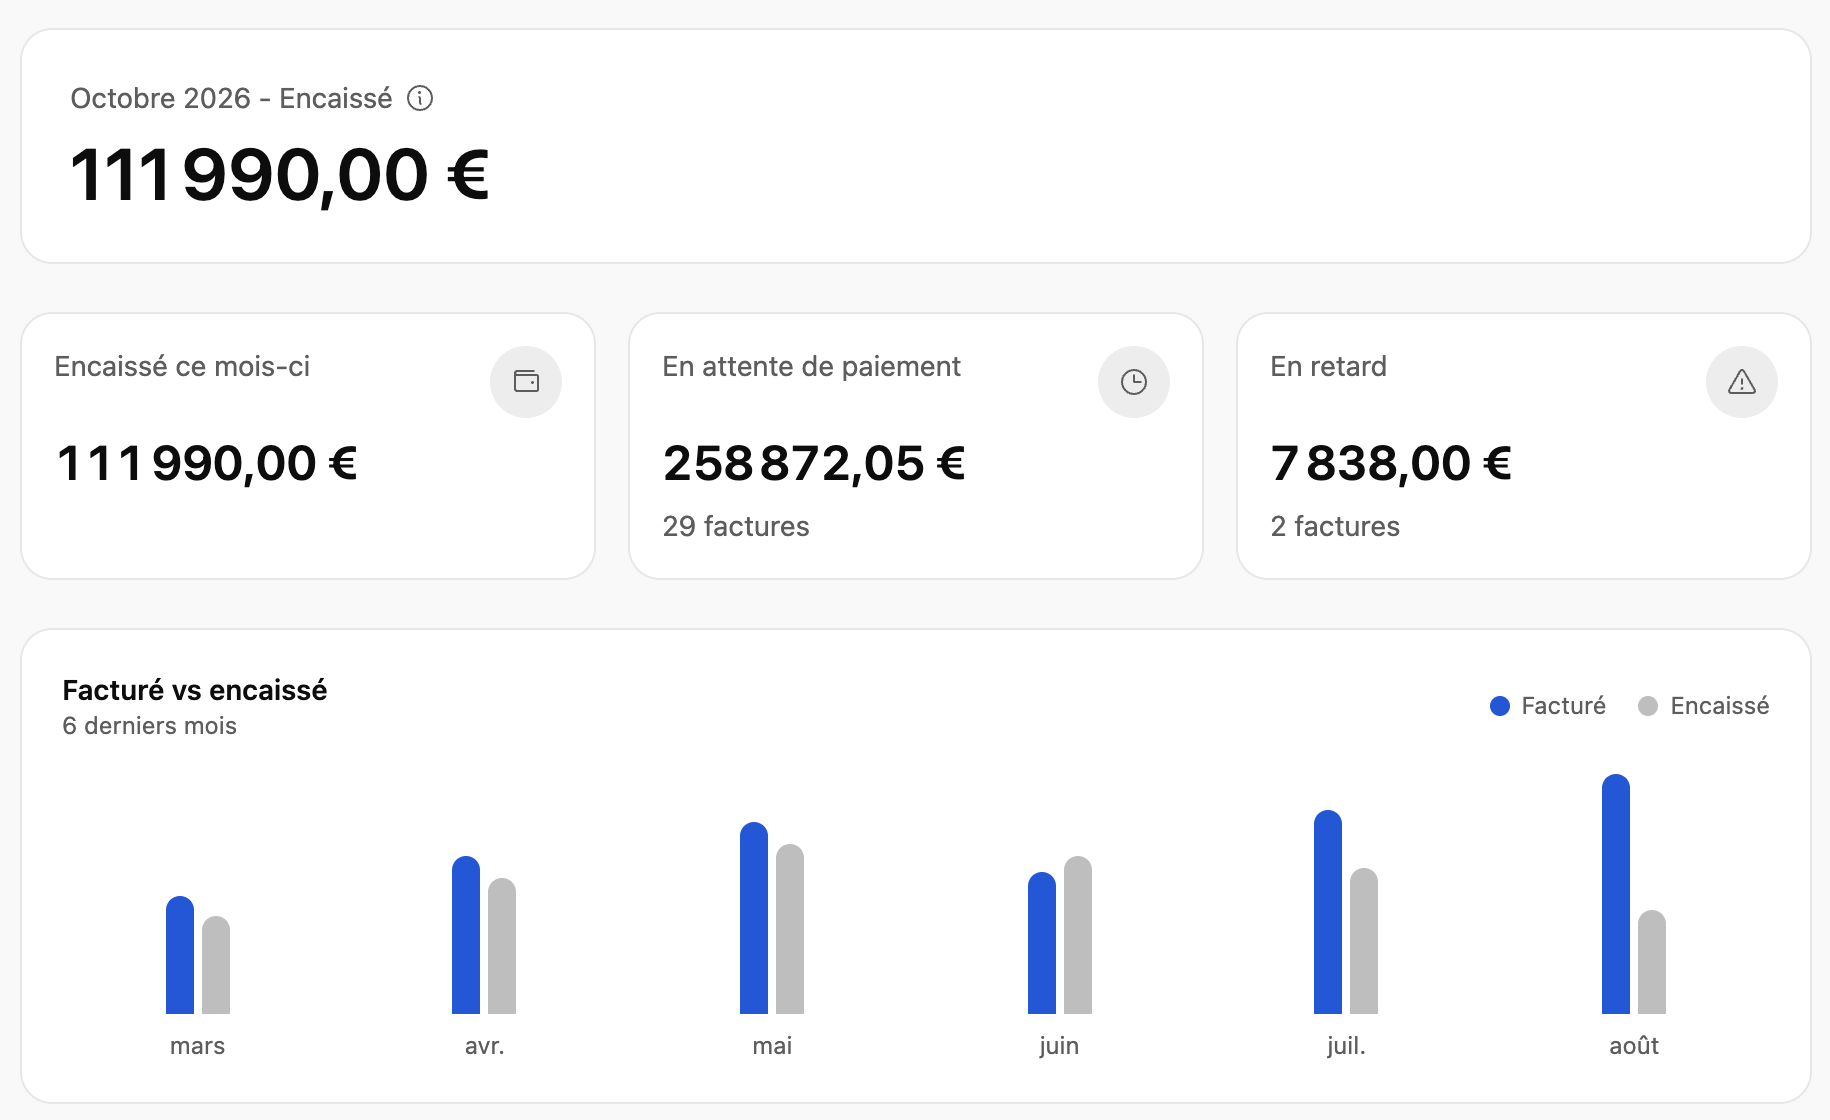Click the info icon beside Encaissé

[x=420, y=98]
